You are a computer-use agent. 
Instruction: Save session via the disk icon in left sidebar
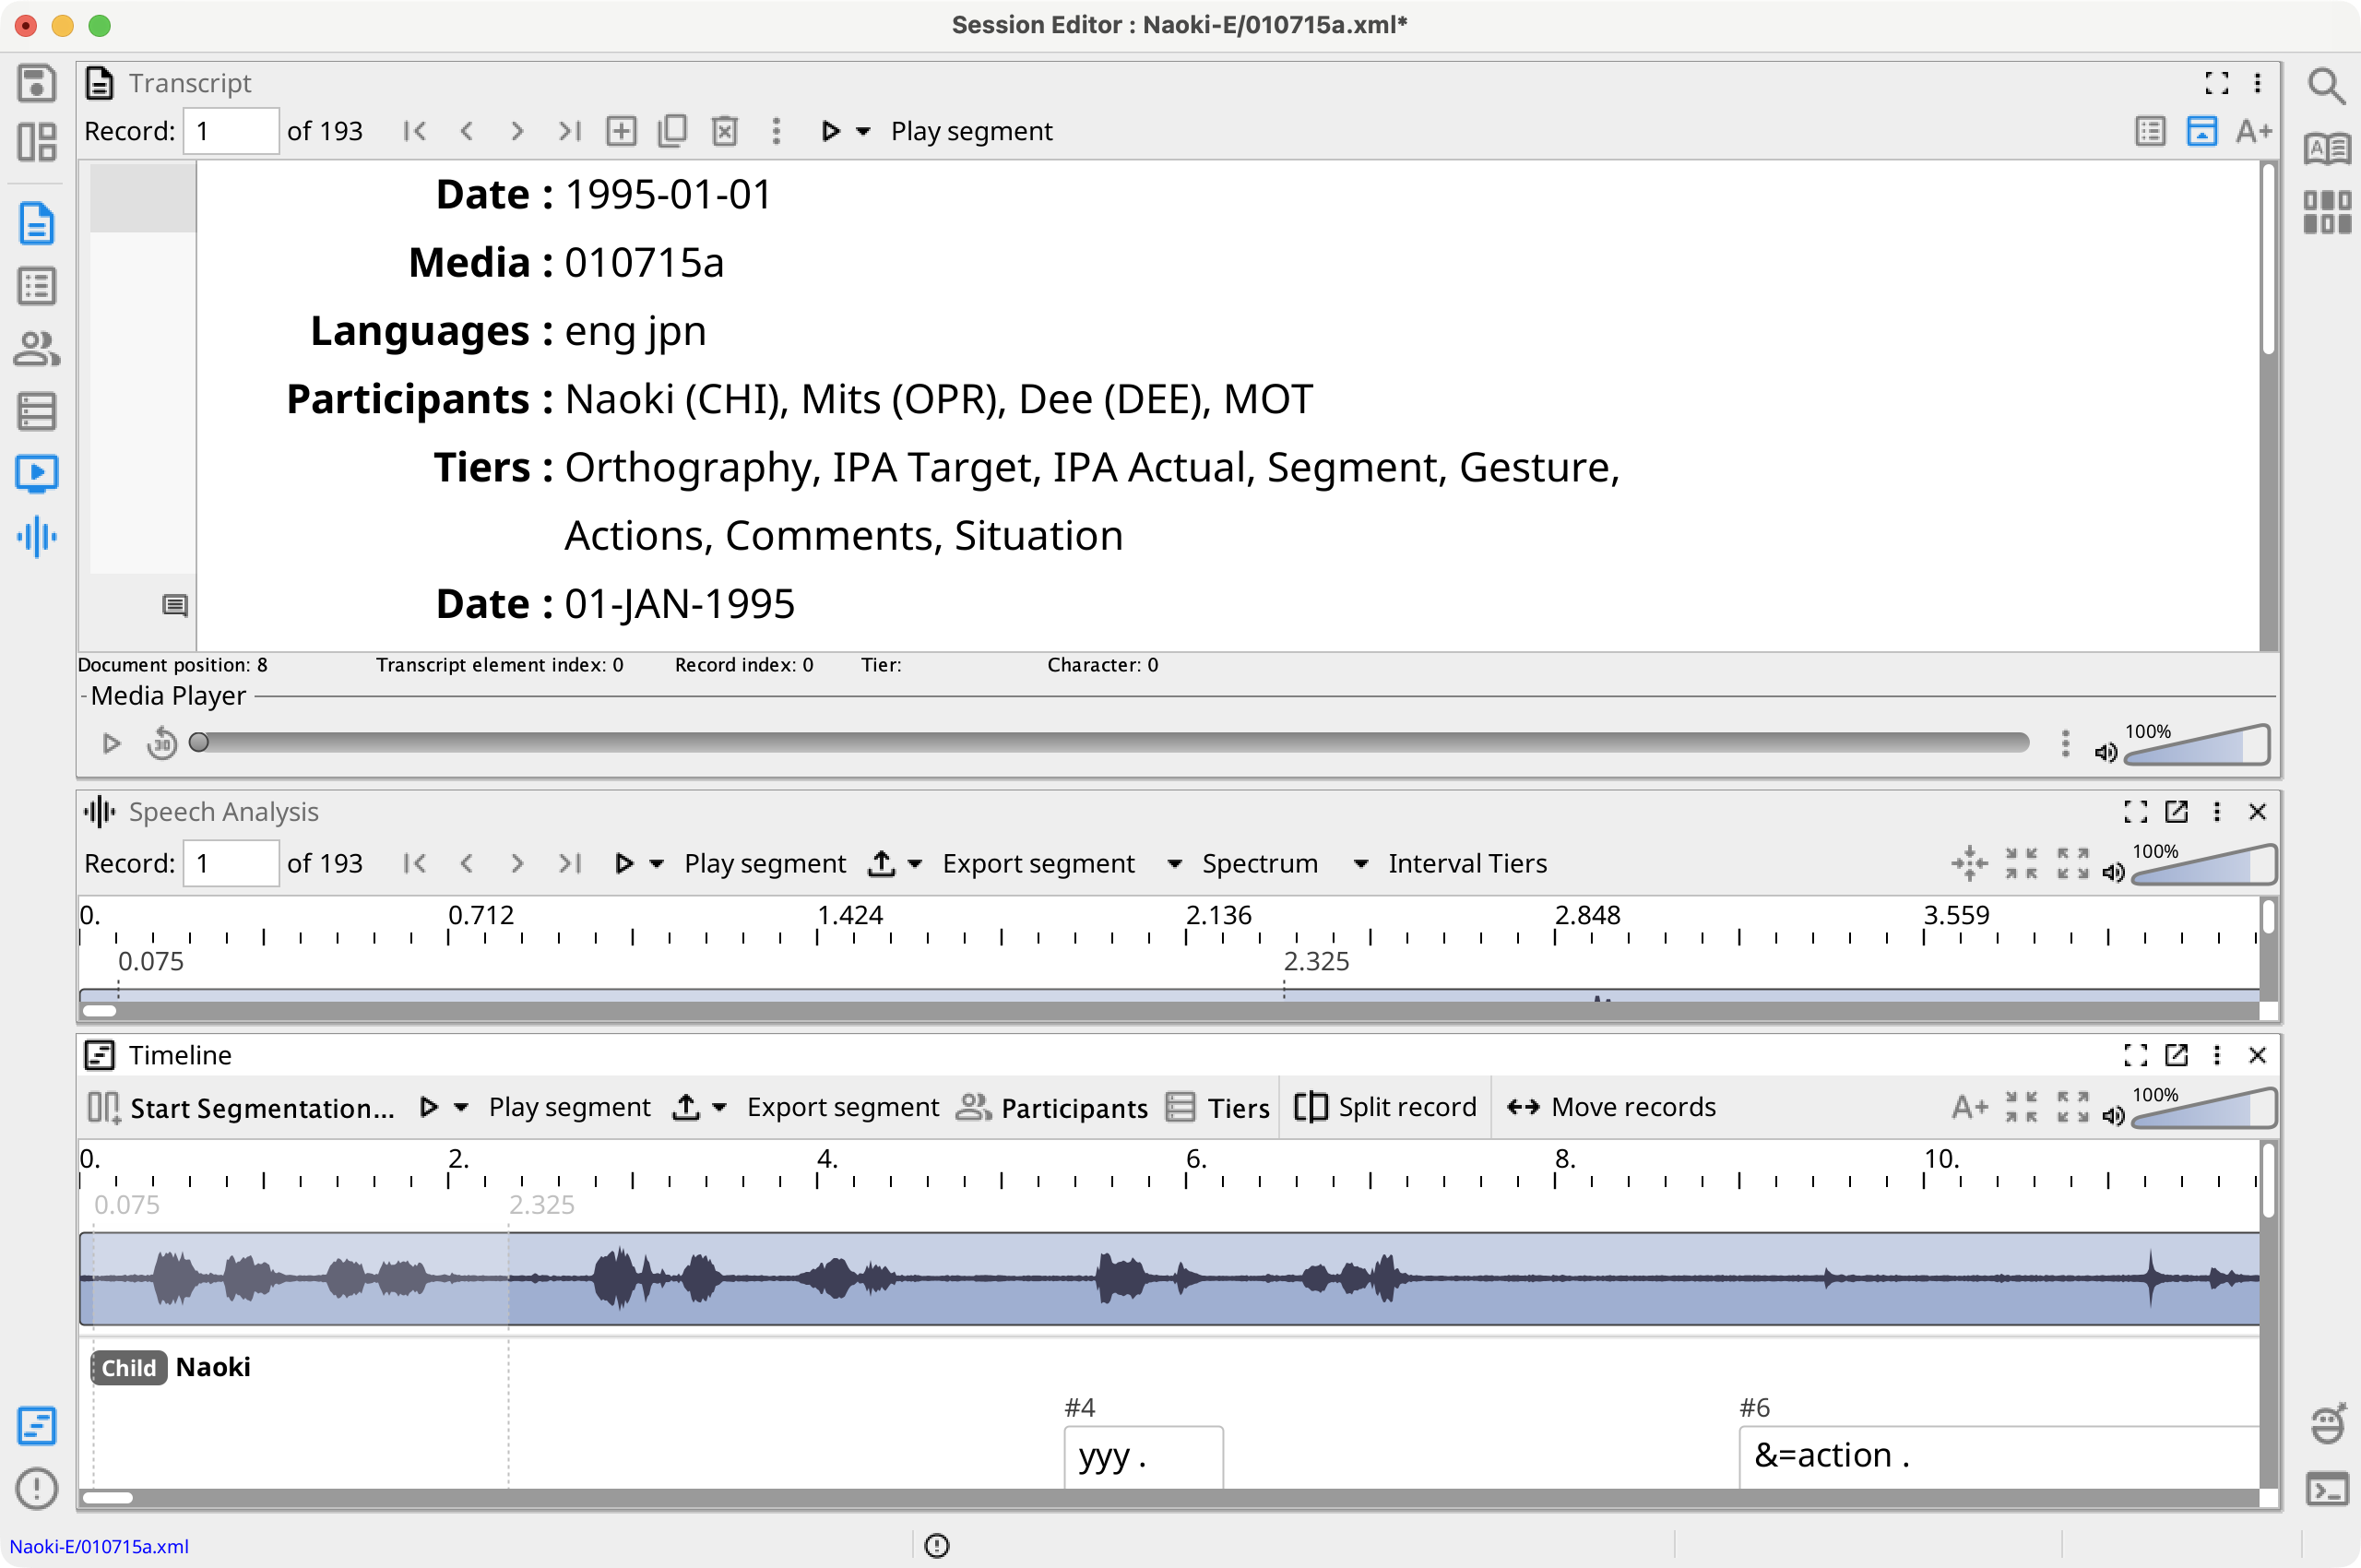[37, 83]
